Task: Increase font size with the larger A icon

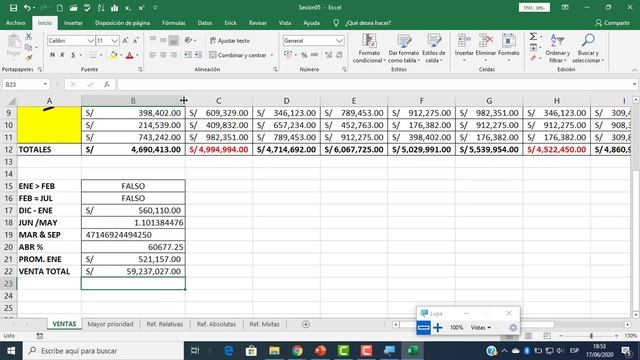Action: coord(125,40)
